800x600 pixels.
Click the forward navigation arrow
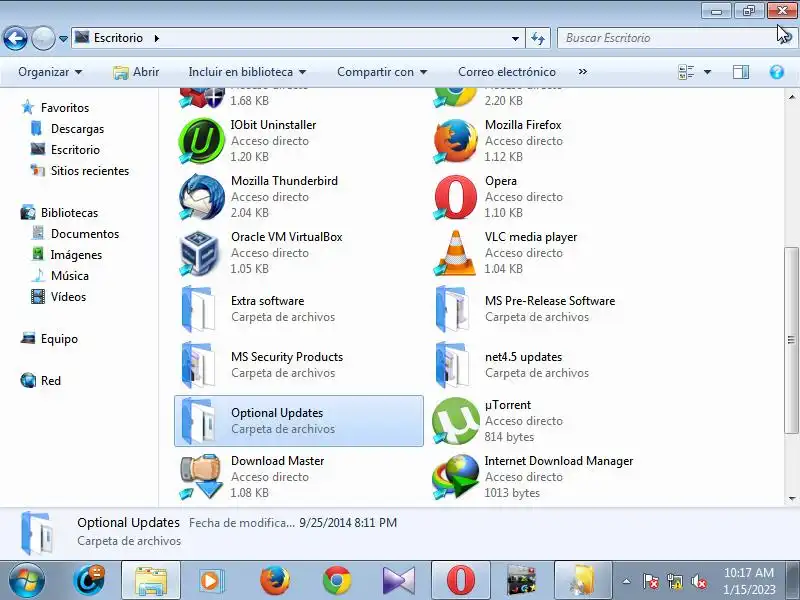43,38
